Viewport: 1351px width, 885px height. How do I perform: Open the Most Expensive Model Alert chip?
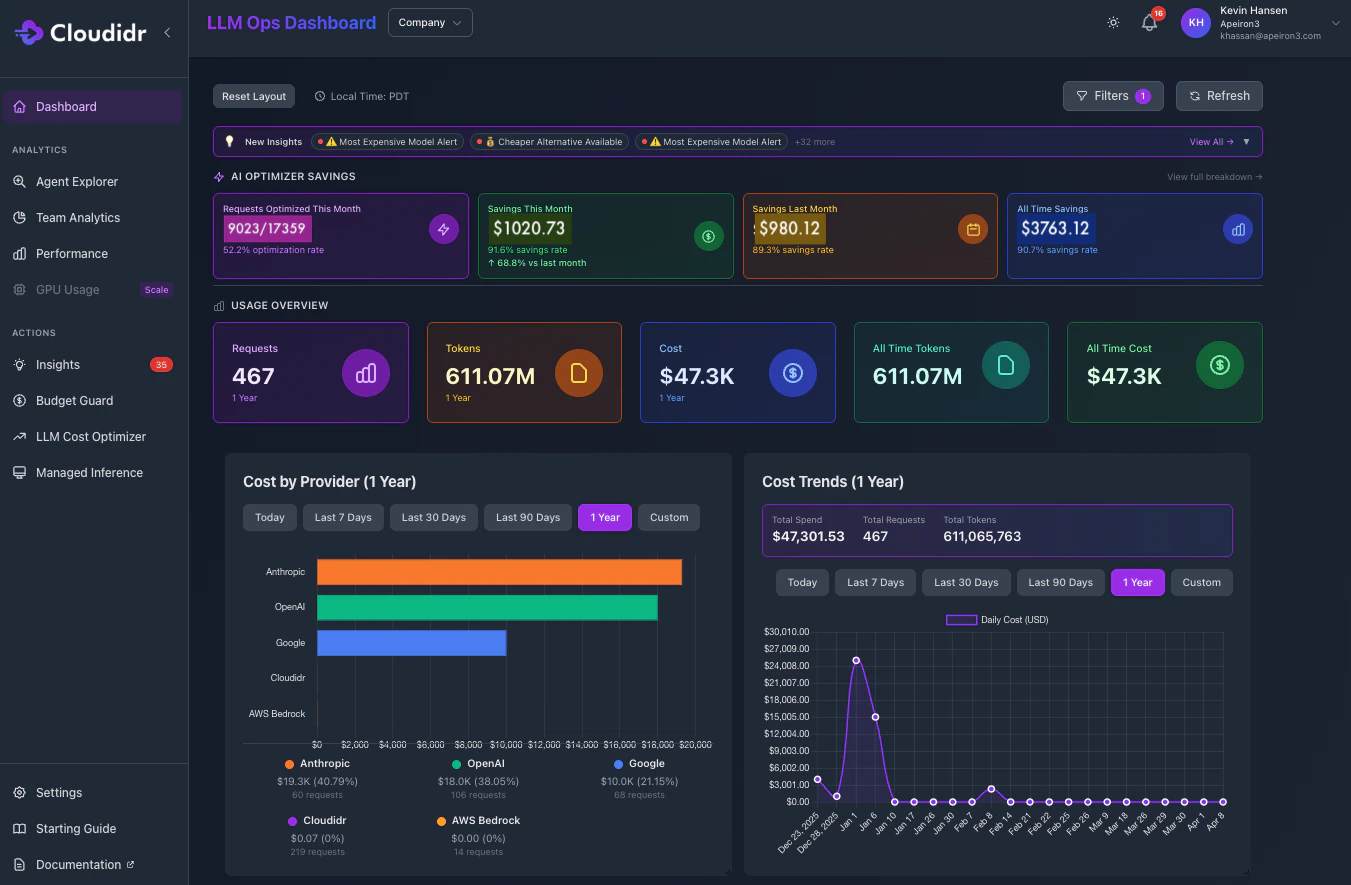(387, 141)
